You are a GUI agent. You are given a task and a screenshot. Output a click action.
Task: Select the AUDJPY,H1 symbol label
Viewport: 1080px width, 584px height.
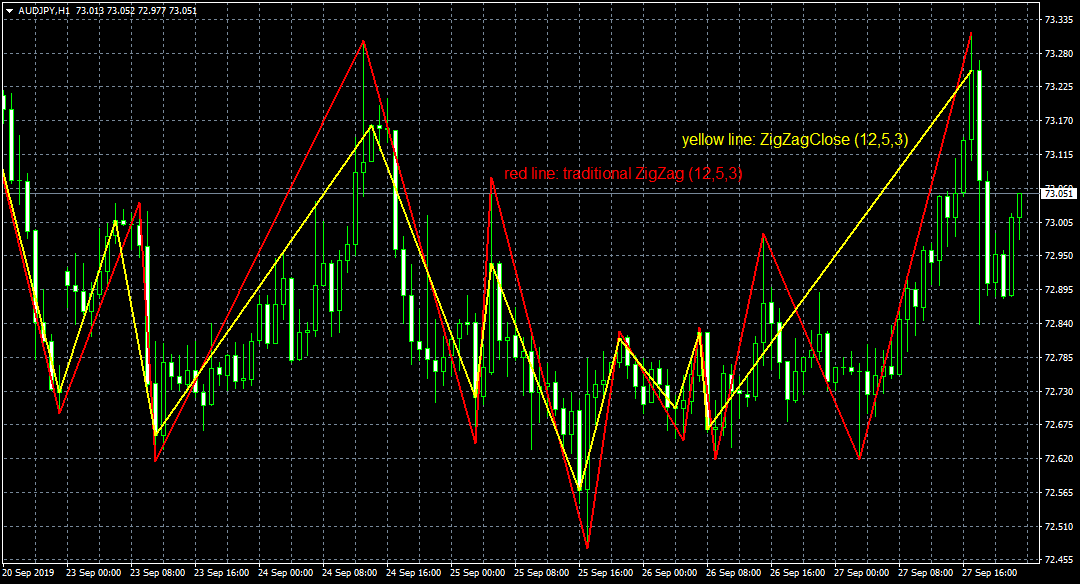pos(45,8)
